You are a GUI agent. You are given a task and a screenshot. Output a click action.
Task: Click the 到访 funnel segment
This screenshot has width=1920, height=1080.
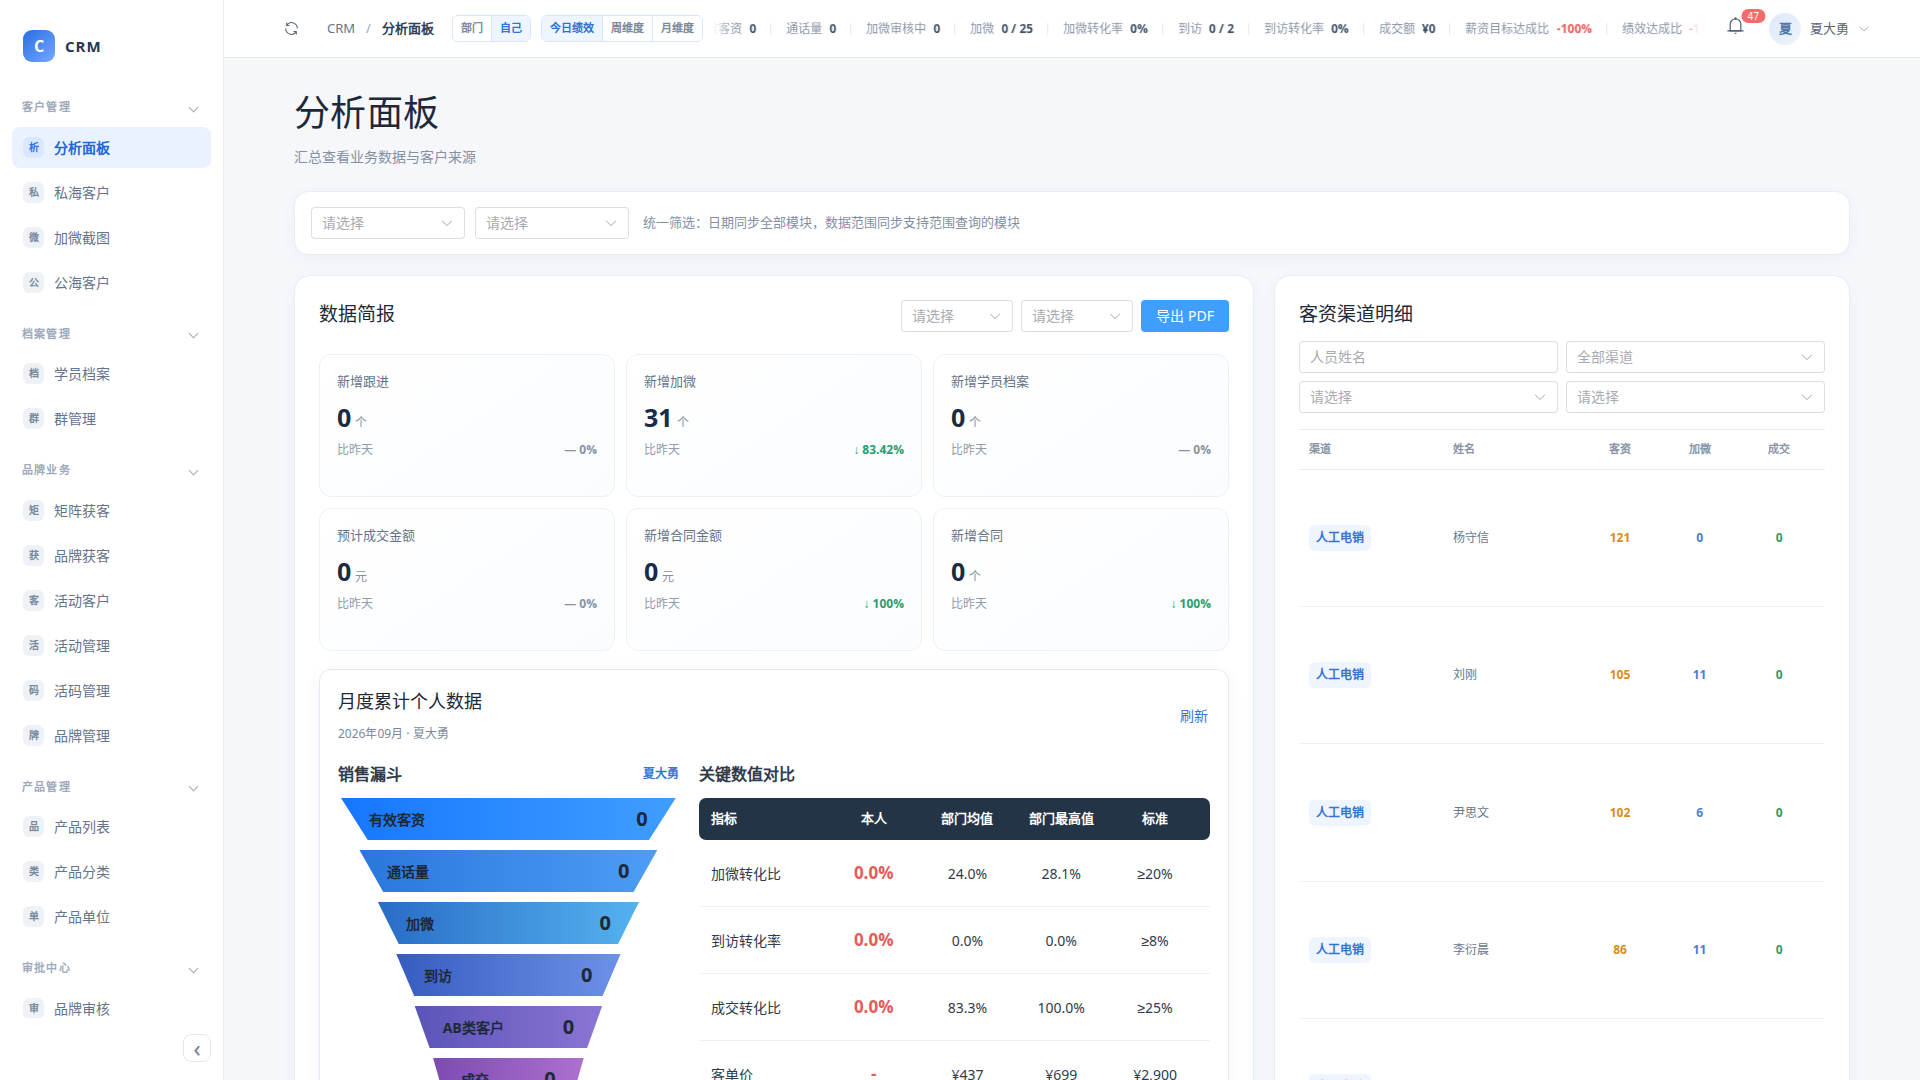pos(508,975)
